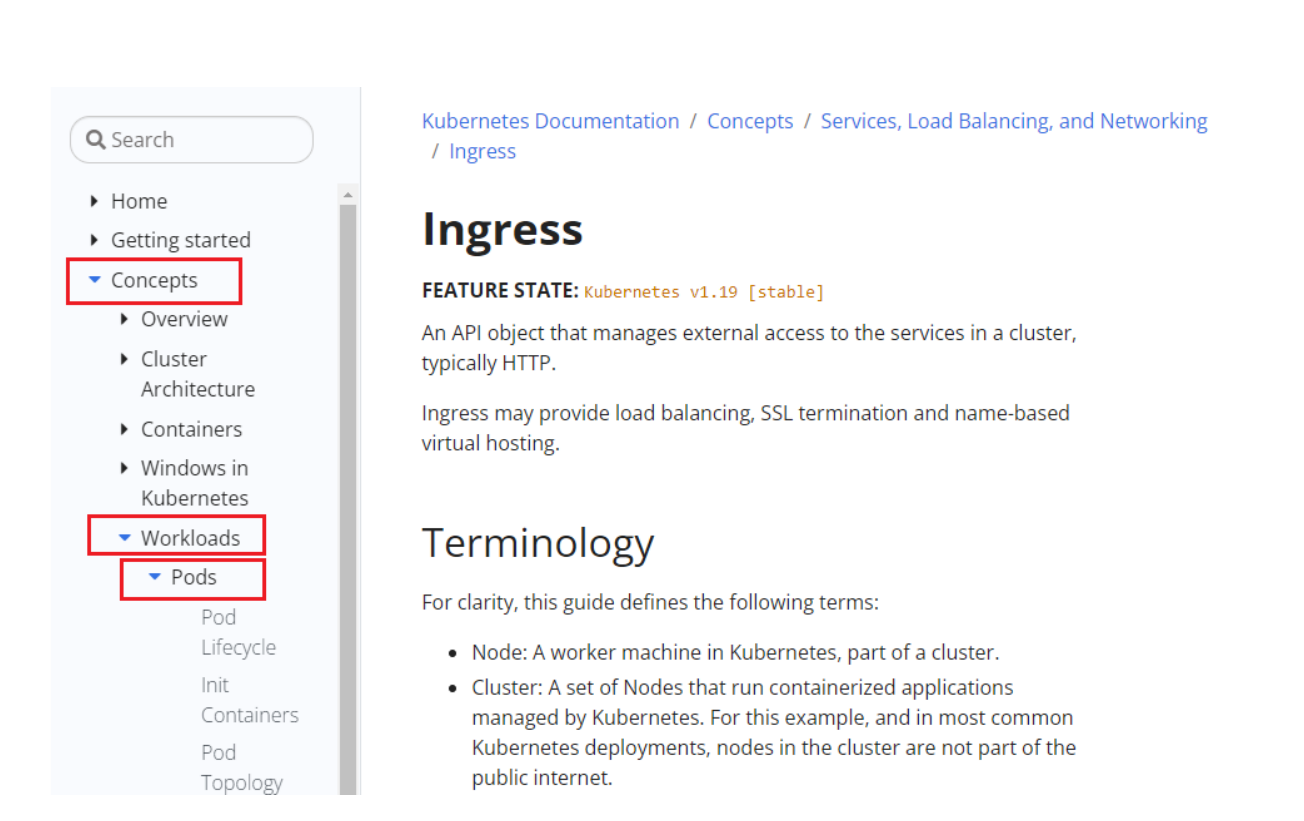Screen dimensions: 1304x821
Task: Go to Kubernetes Documentation breadcrumb
Action: pos(550,121)
